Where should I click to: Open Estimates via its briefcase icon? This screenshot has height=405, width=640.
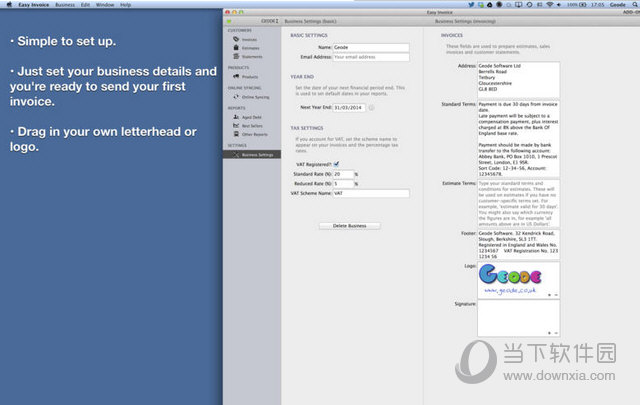[236, 48]
